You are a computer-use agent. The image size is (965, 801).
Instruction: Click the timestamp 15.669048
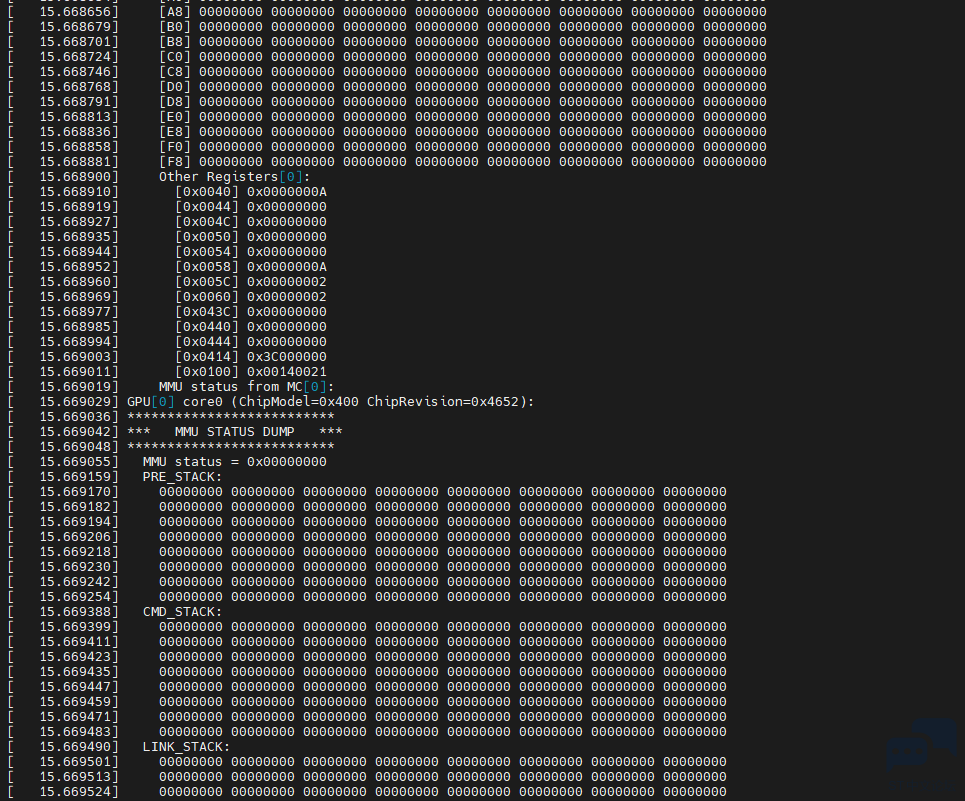click(75, 447)
